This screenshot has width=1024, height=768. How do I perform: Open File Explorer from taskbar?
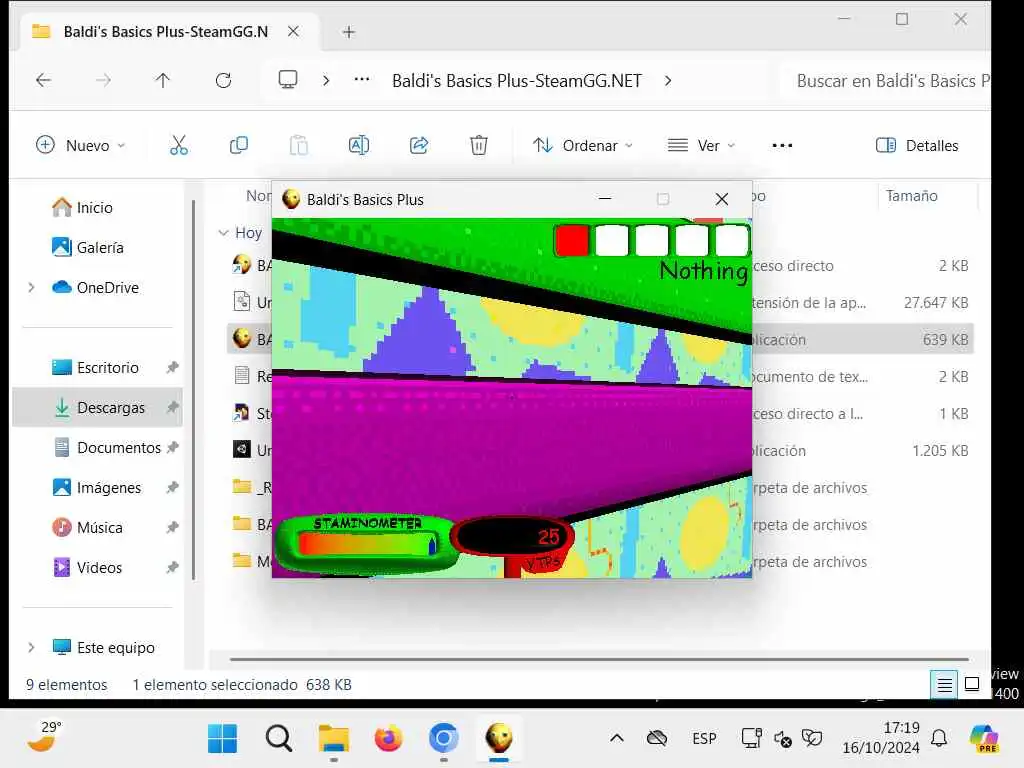[x=334, y=739]
